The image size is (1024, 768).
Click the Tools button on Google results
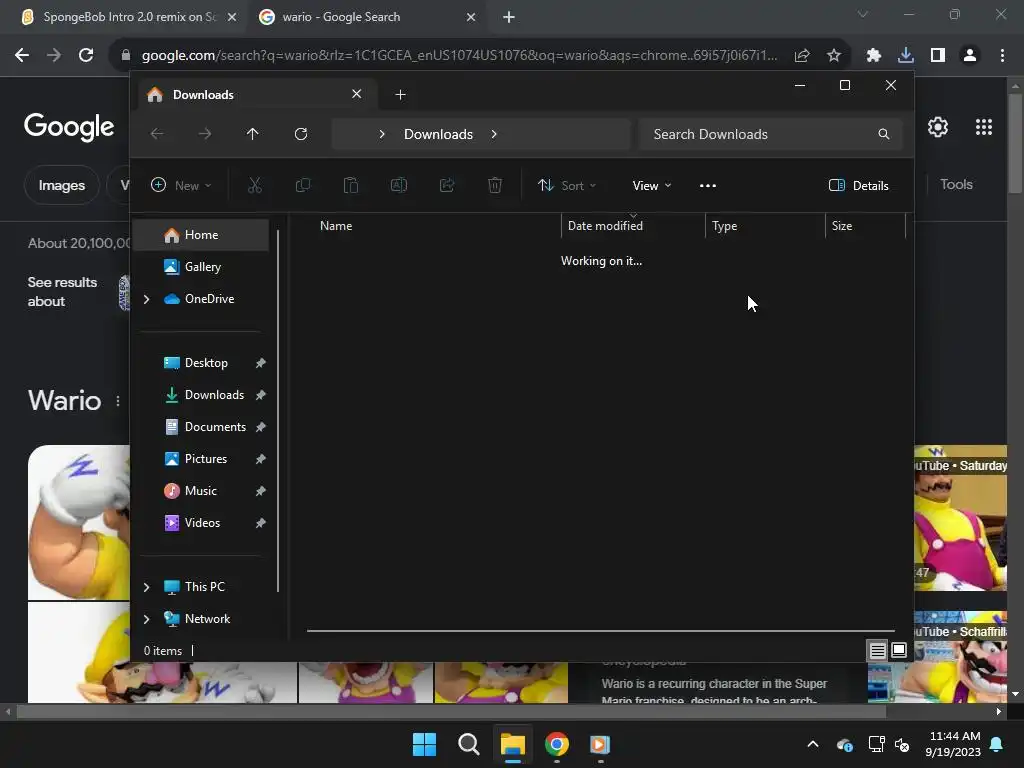956,185
